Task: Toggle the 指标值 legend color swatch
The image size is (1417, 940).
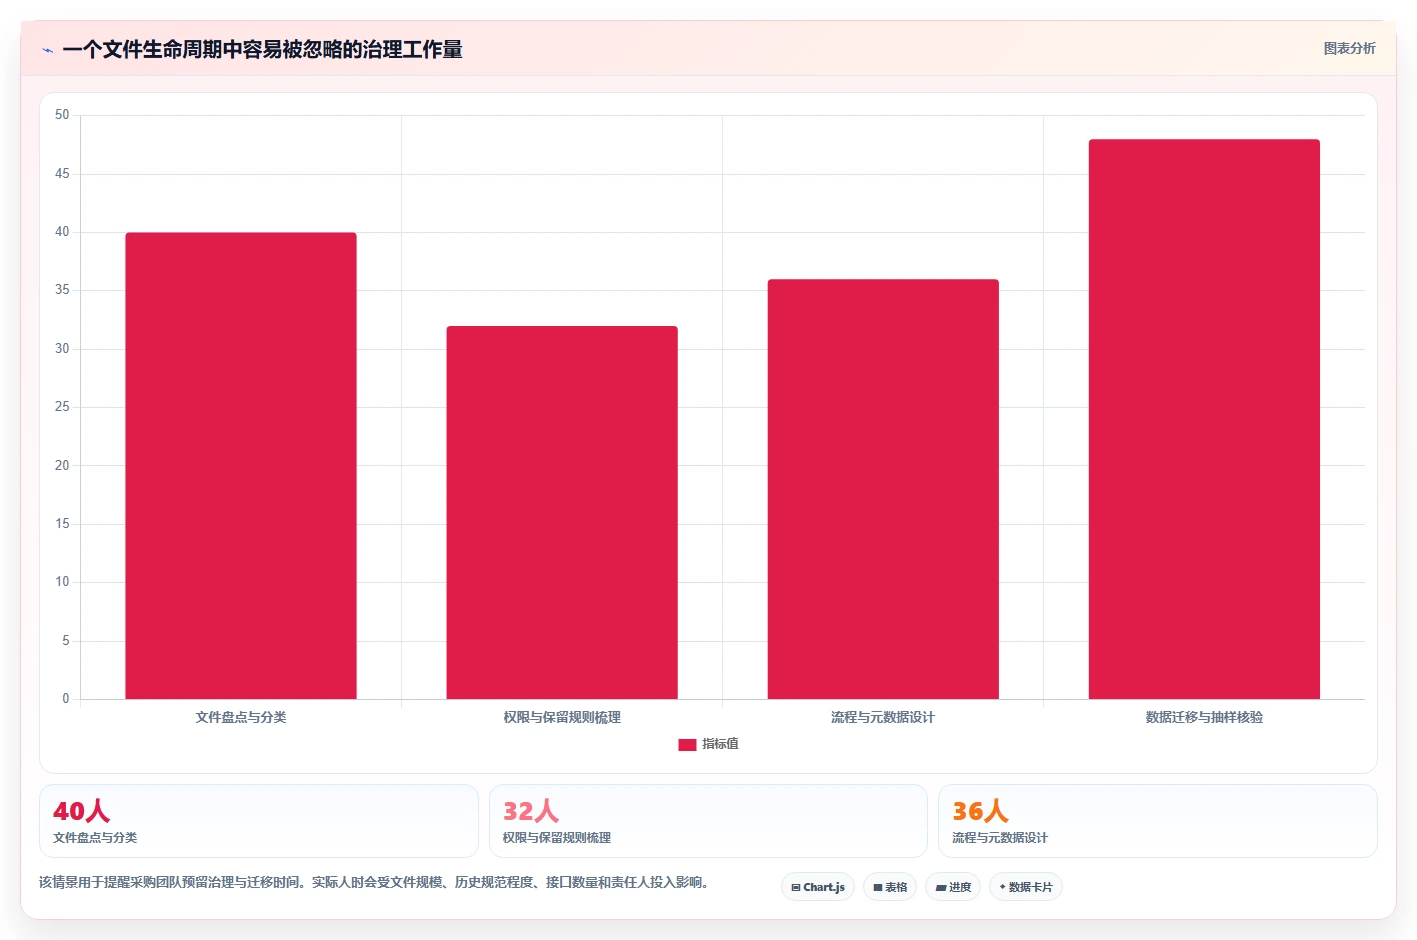Action: (x=687, y=744)
